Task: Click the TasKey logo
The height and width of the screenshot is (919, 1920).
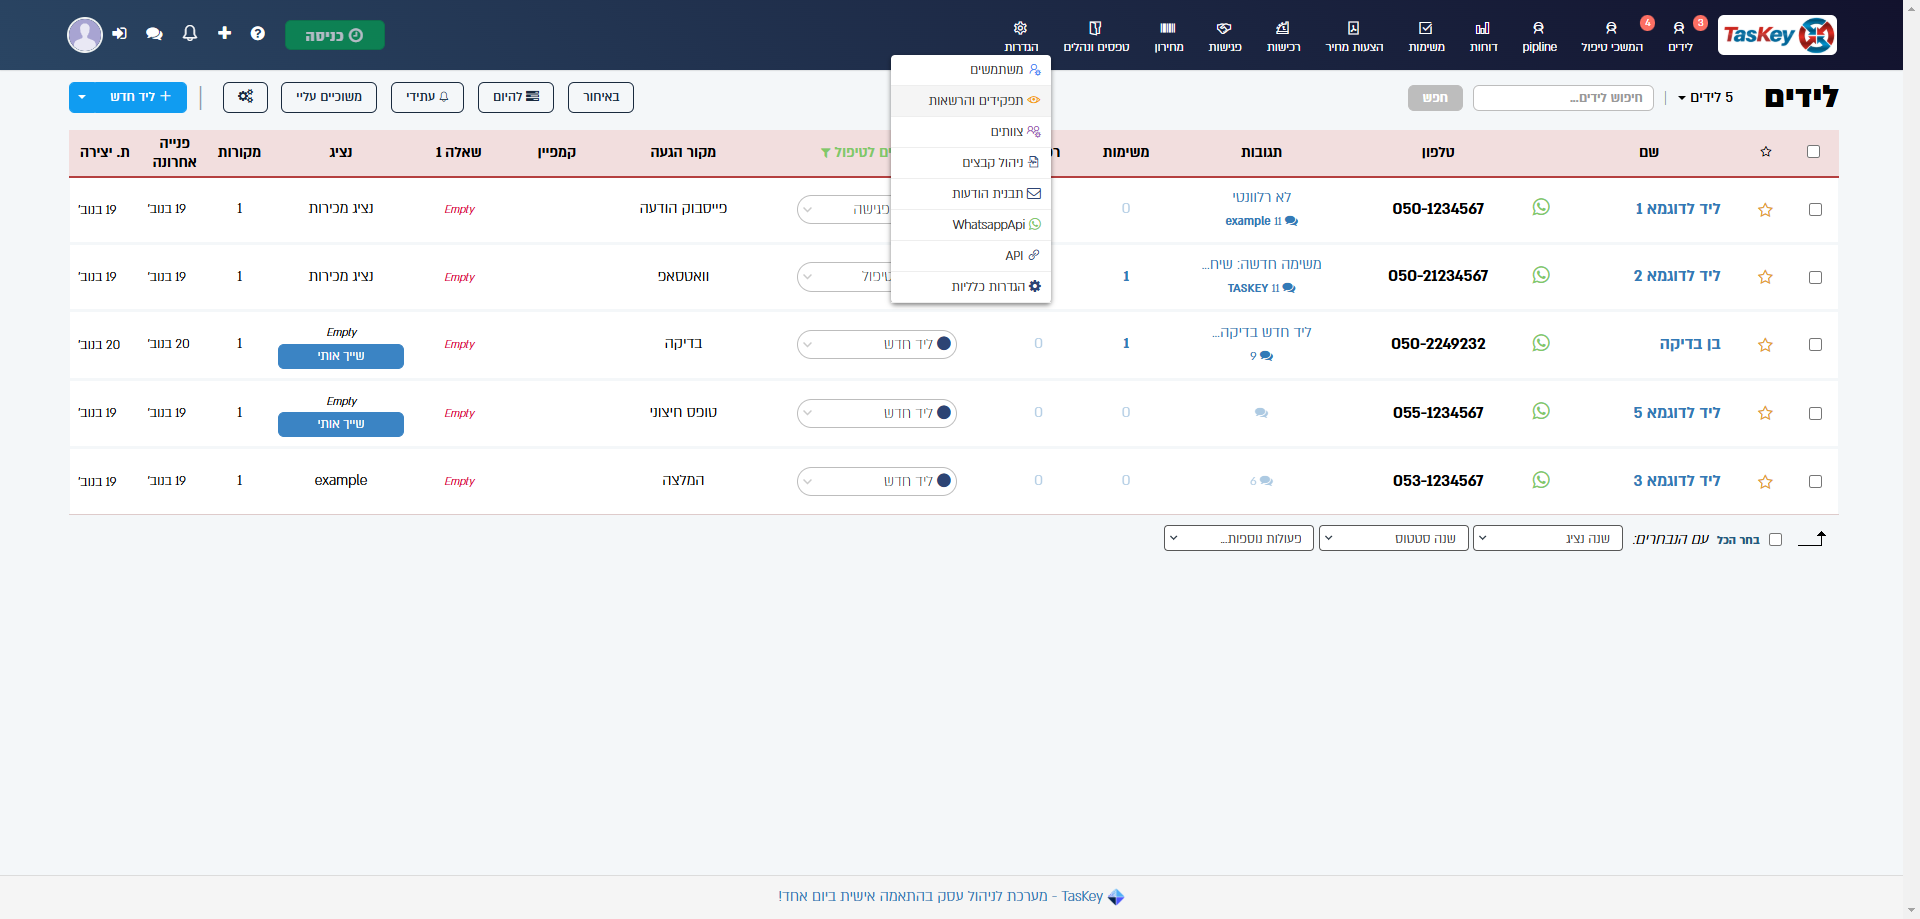Action: [1777, 35]
